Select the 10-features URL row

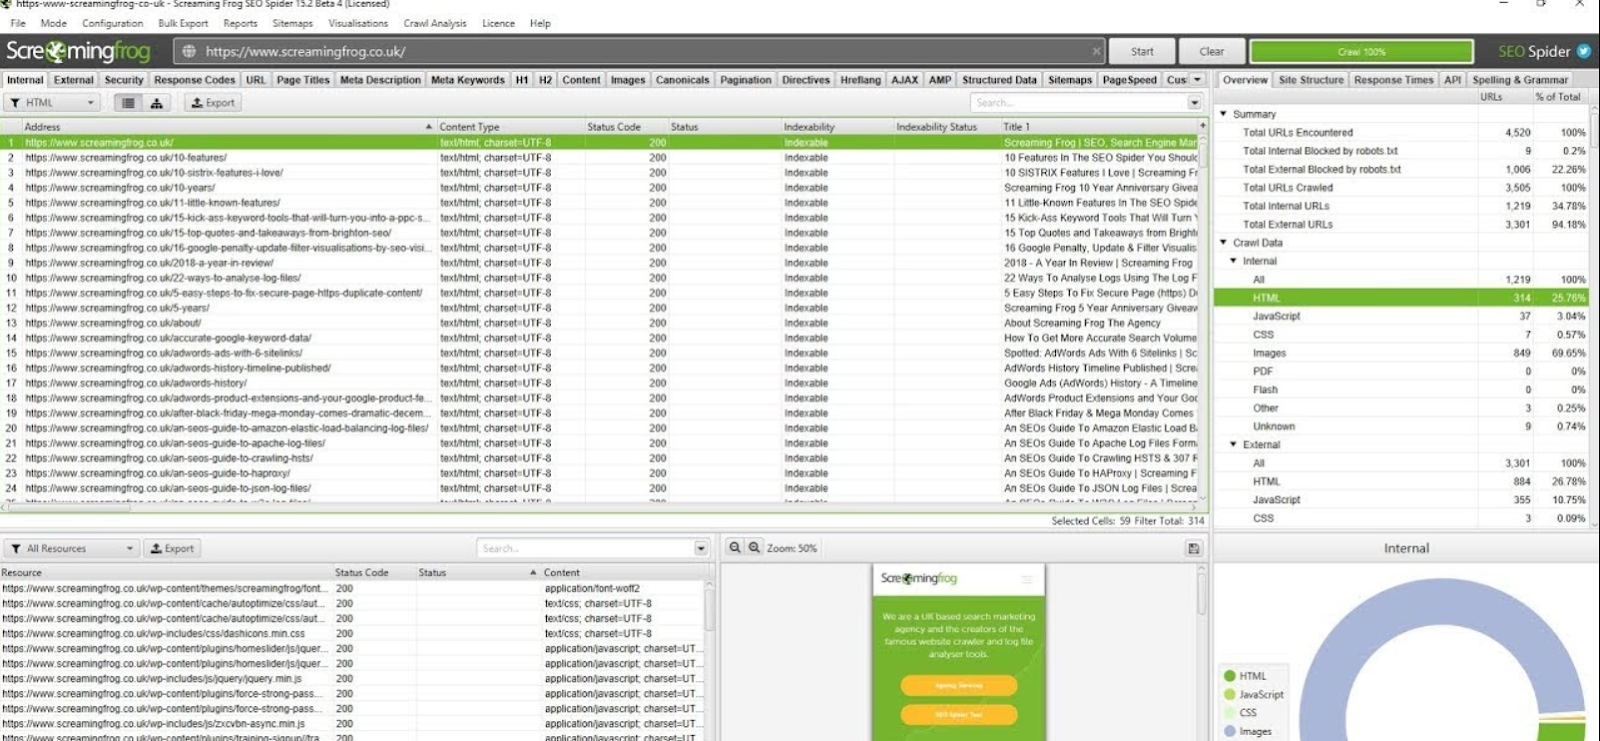pyautogui.click(x=600, y=157)
